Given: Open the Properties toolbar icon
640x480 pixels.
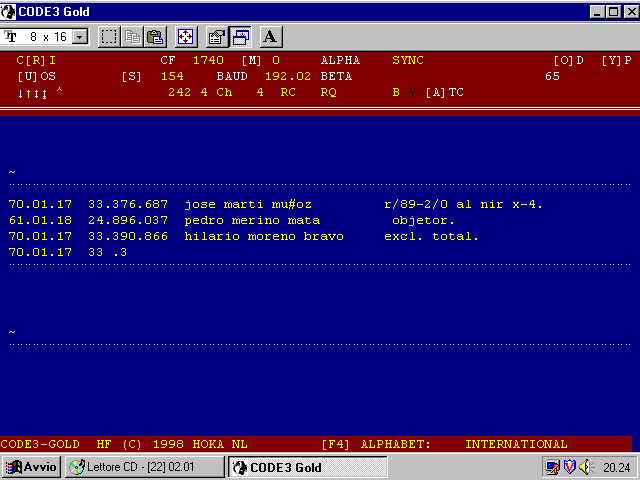Looking at the screenshot, I should pyautogui.click(x=216, y=37).
